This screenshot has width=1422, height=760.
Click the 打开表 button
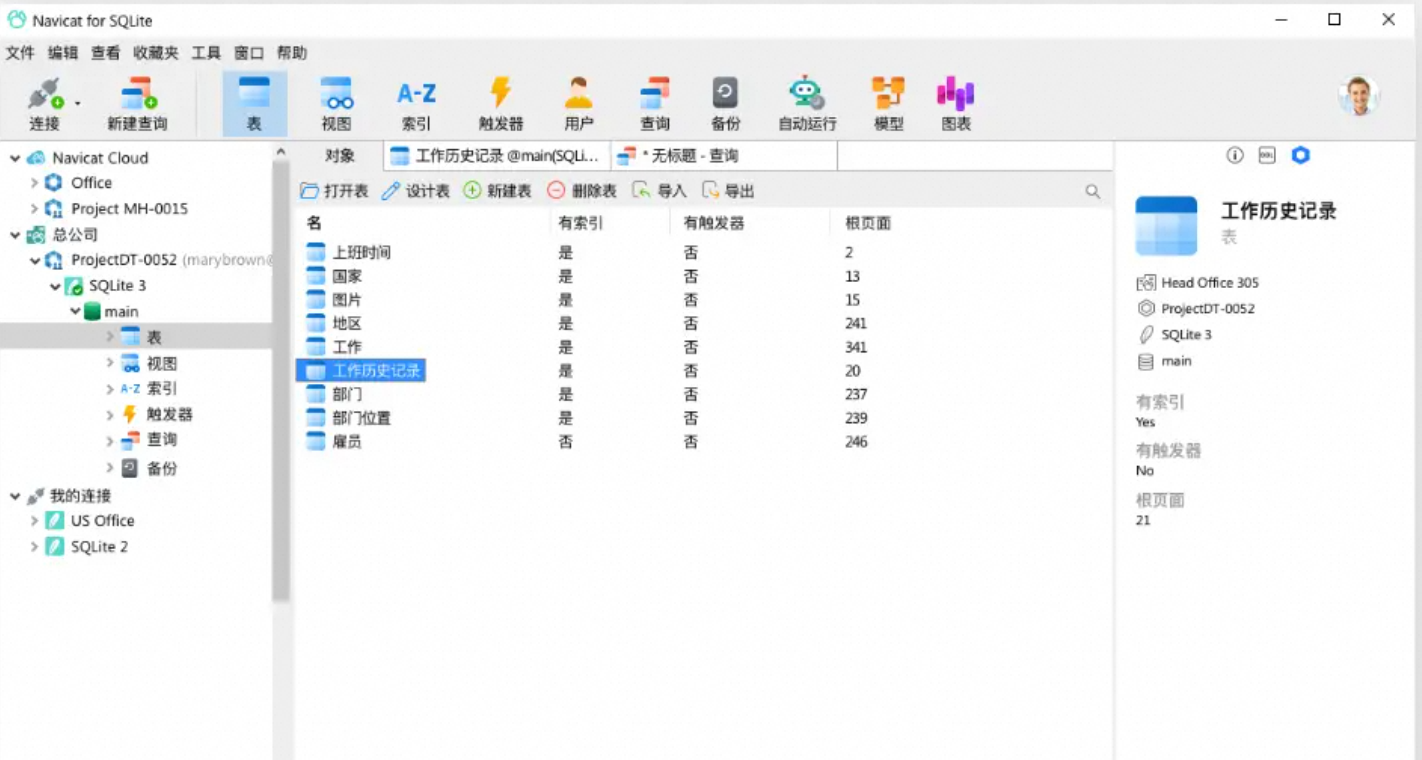tap(335, 191)
